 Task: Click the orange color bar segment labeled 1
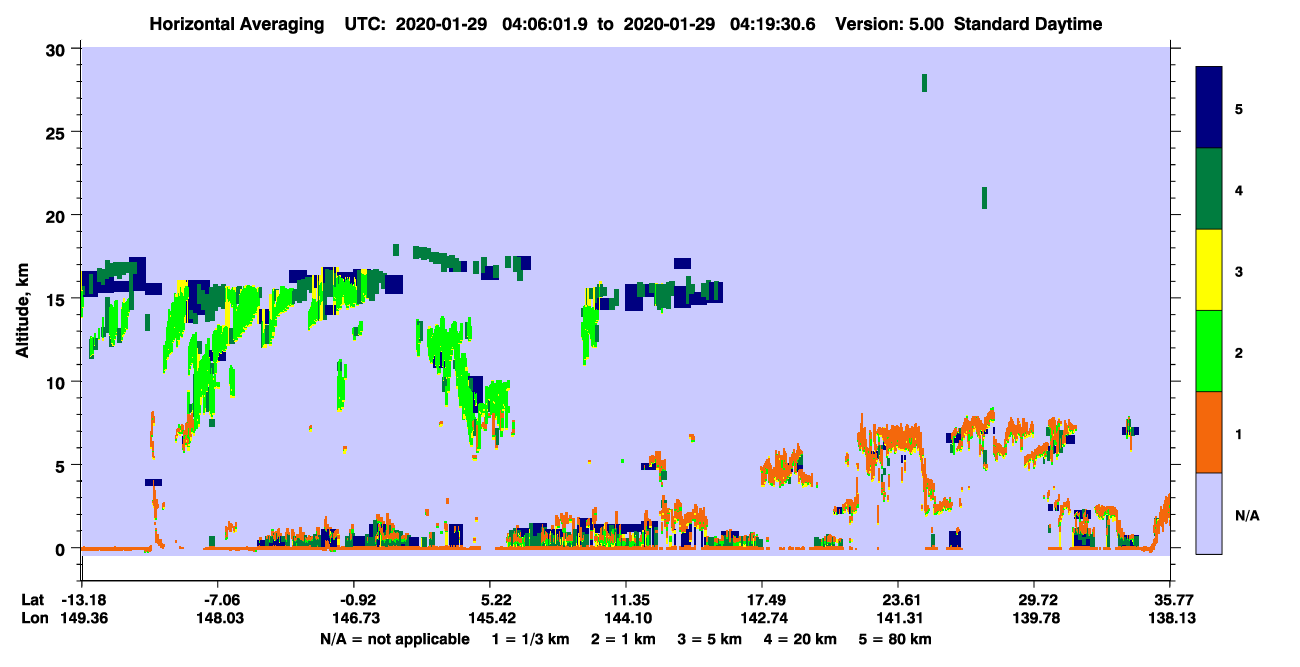pos(1209,432)
